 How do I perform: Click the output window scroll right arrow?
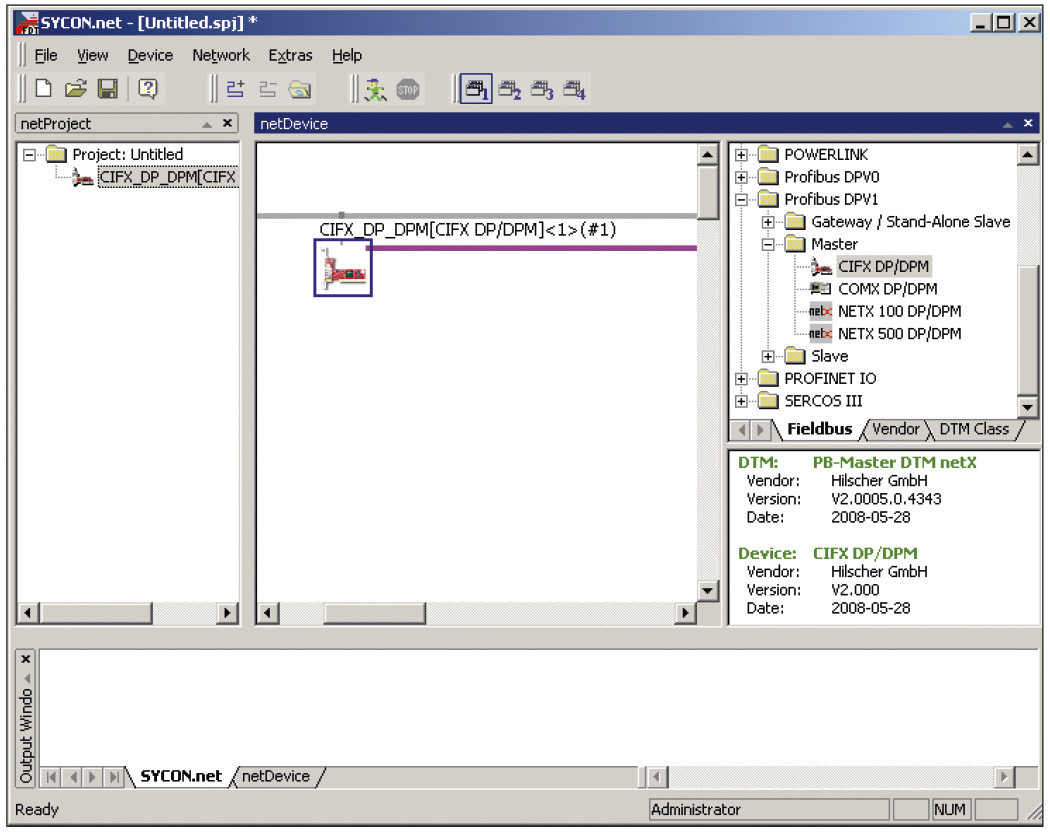point(1004,777)
